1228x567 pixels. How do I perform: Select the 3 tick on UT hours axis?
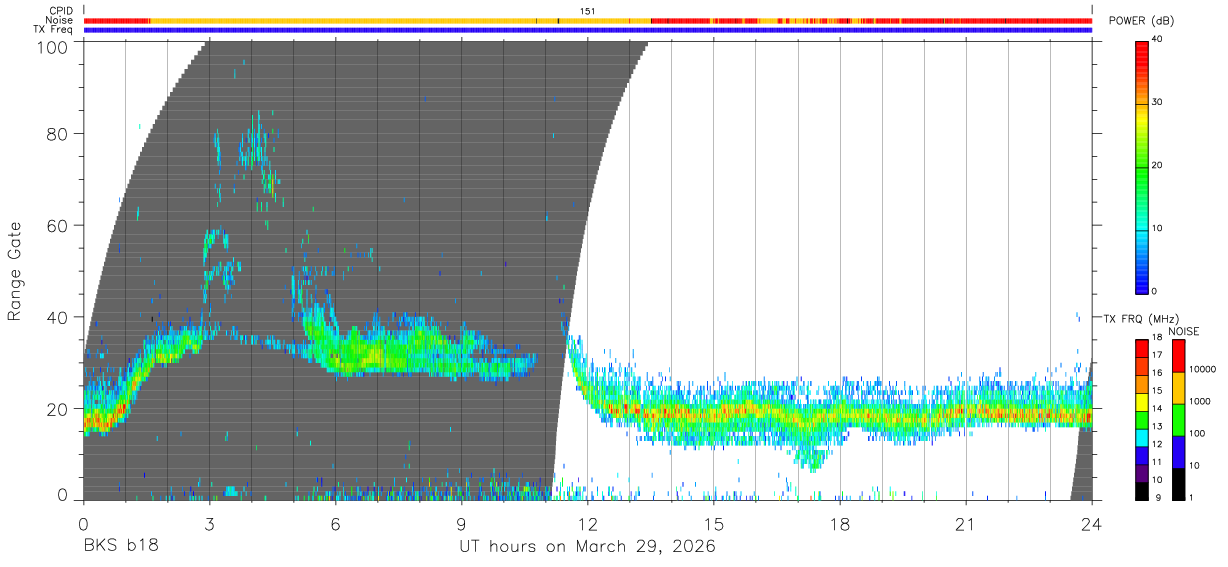[x=210, y=524]
